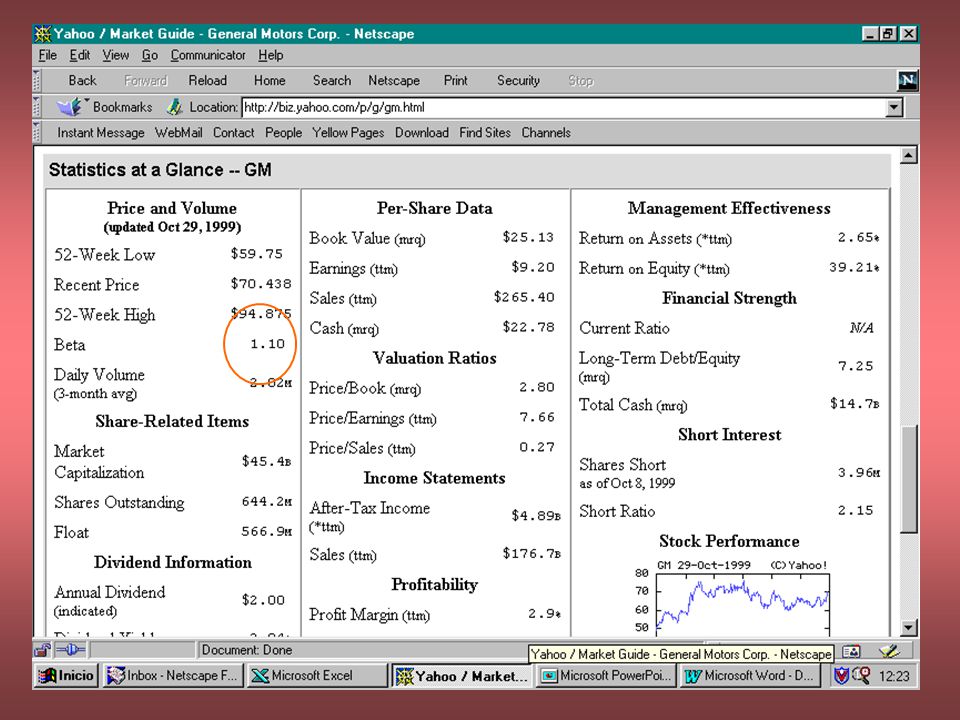Open the Location history dropdown arrow
Viewport: 960px width, 720px height.
pyautogui.click(x=894, y=108)
